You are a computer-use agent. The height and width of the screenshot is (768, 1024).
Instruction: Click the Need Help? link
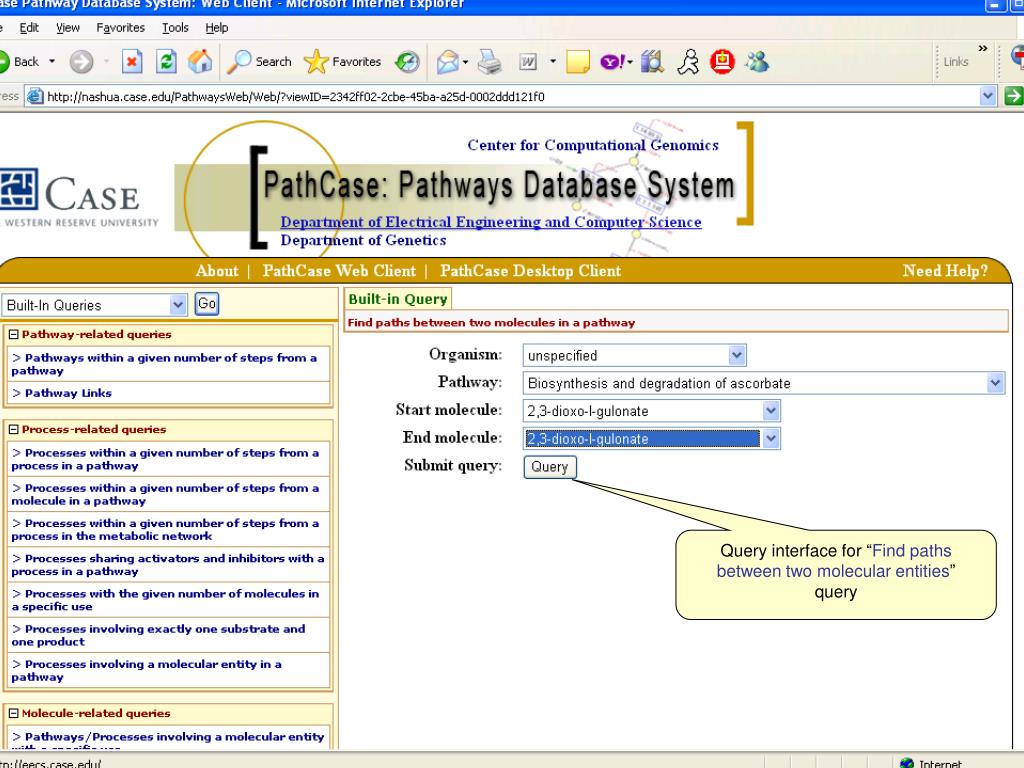945,270
